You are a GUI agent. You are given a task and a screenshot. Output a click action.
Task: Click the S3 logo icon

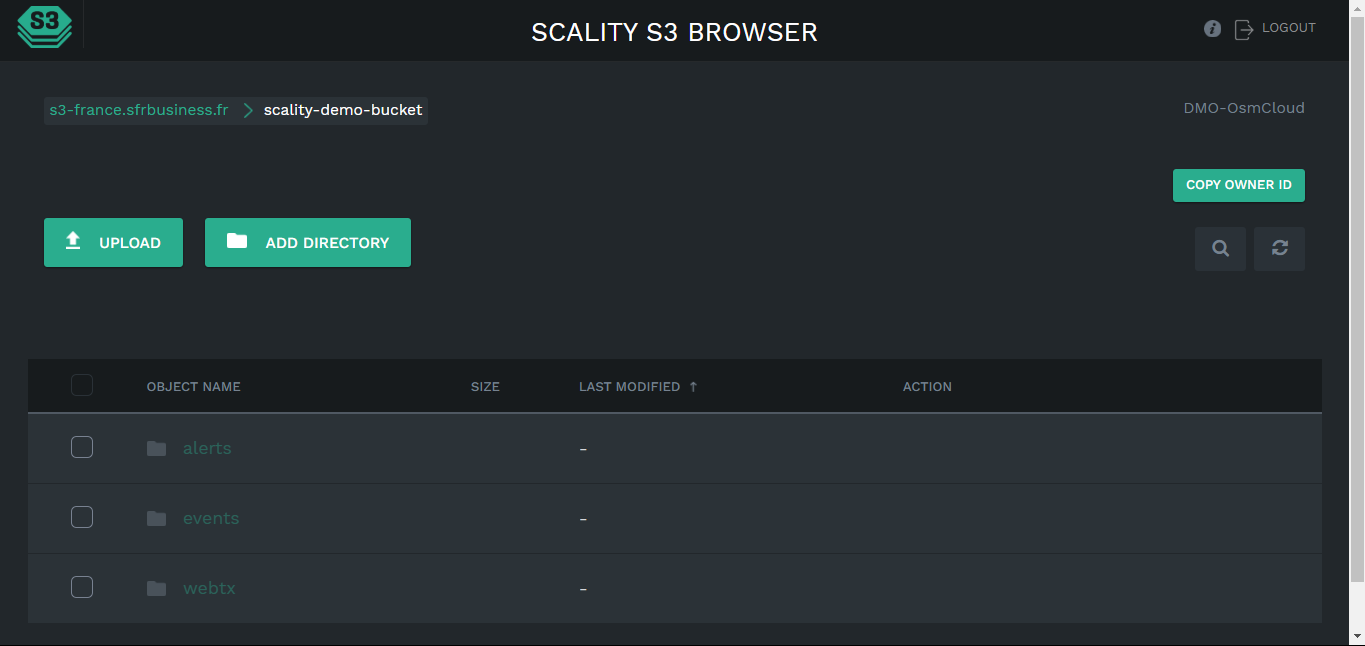point(45,27)
